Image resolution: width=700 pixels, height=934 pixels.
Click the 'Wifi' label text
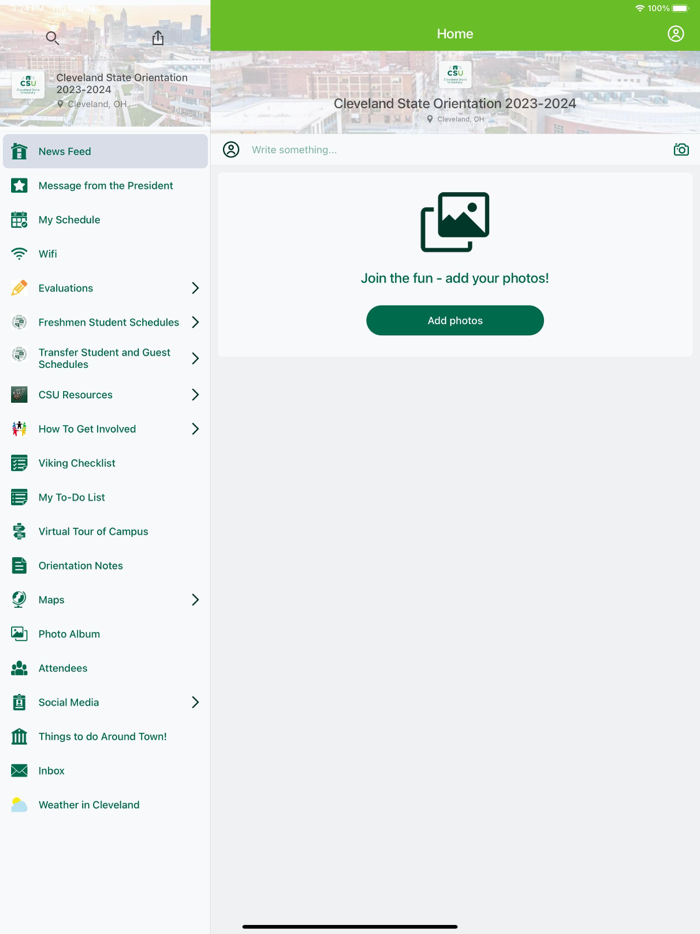pyautogui.click(x=48, y=254)
